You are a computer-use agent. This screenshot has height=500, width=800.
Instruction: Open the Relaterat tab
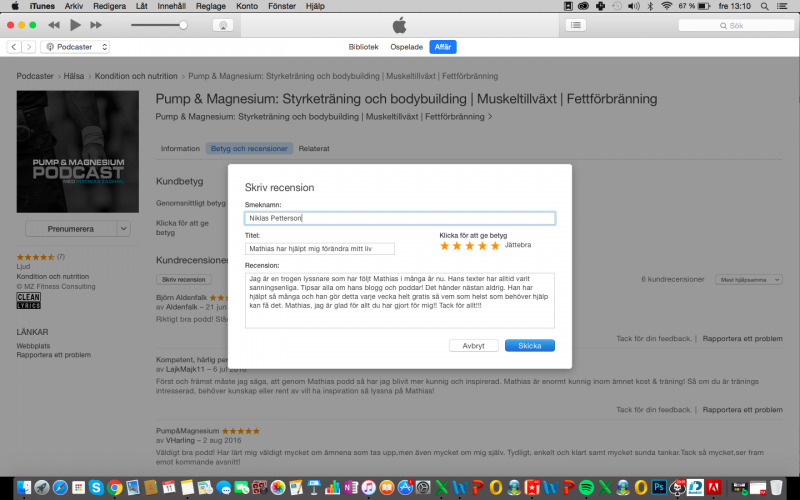click(x=314, y=148)
